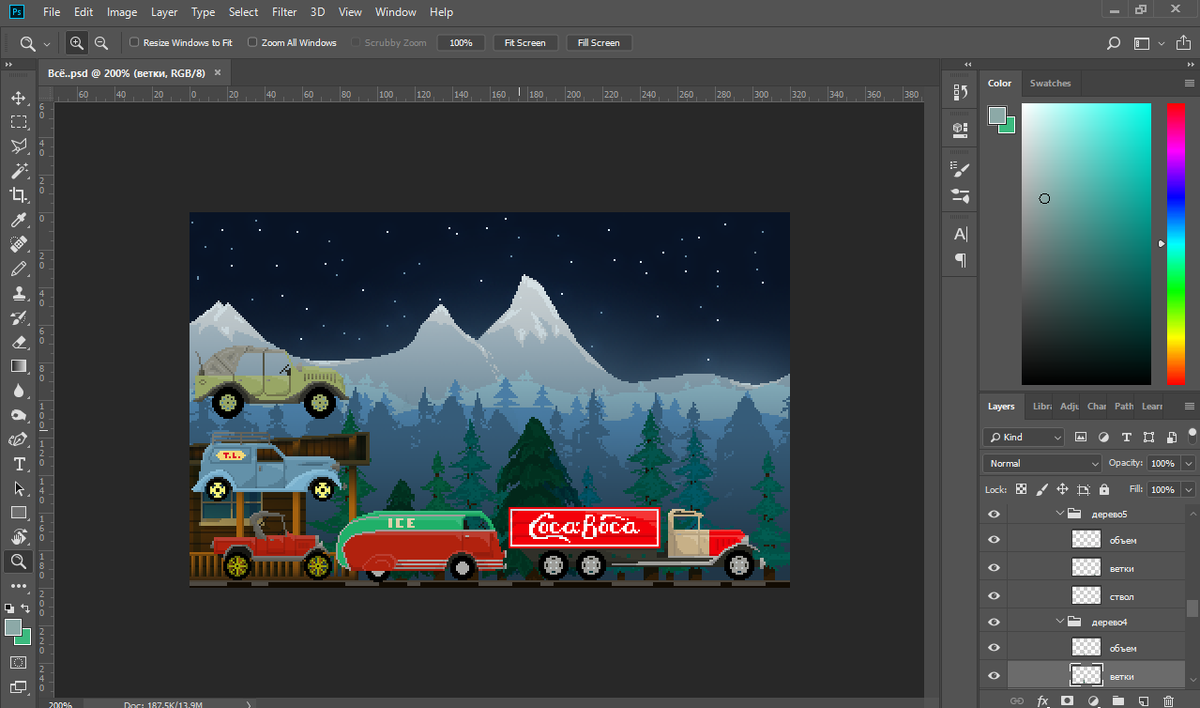Create a new layer group folder icon
Viewport: 1200px width, 708px height.
coord(1118,701)
